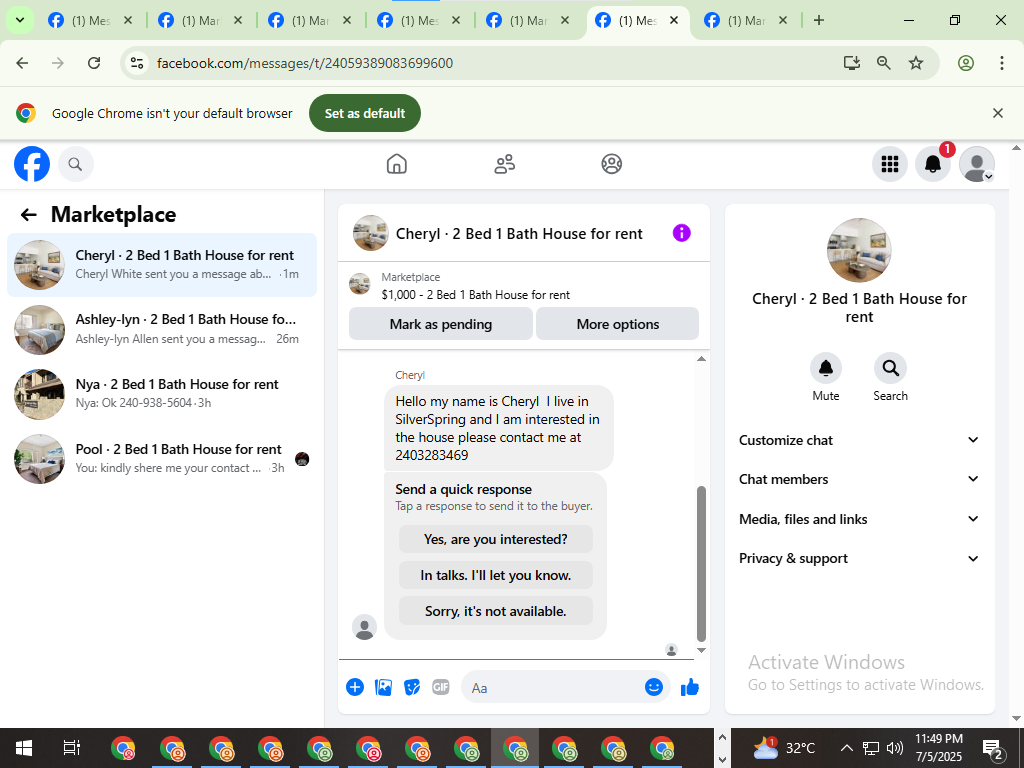Click the back arrow beside Marketplace
This screenshot has height=768, width=1024.
(28, 215)
